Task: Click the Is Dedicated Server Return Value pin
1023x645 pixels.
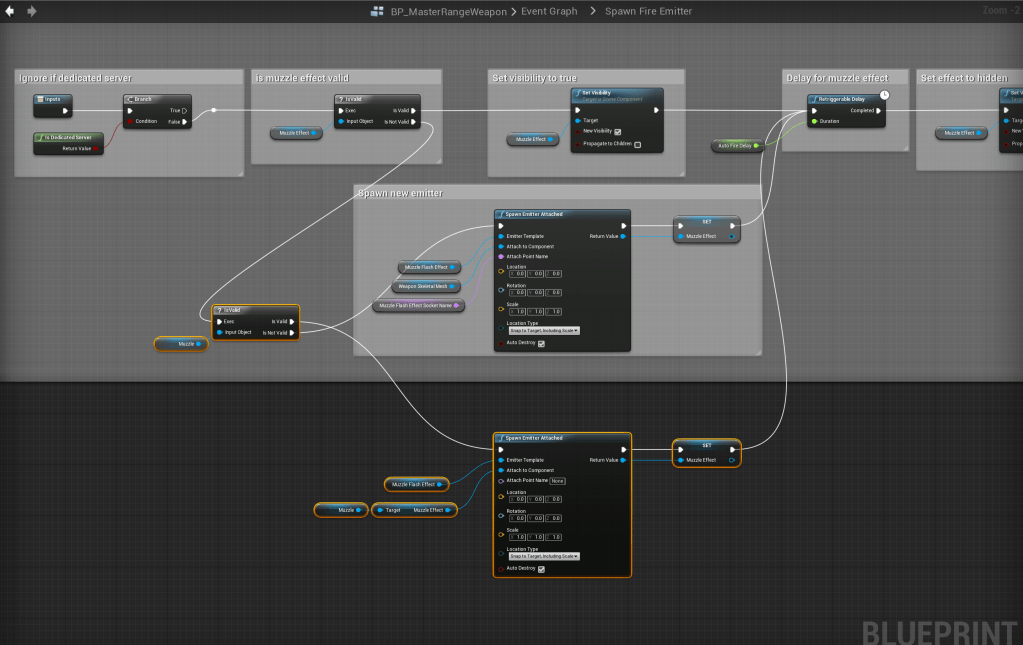Action: tap(96, 148)
